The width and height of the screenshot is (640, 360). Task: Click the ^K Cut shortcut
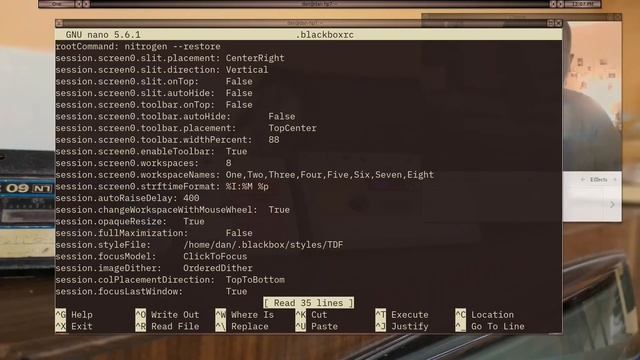[311, 315]
